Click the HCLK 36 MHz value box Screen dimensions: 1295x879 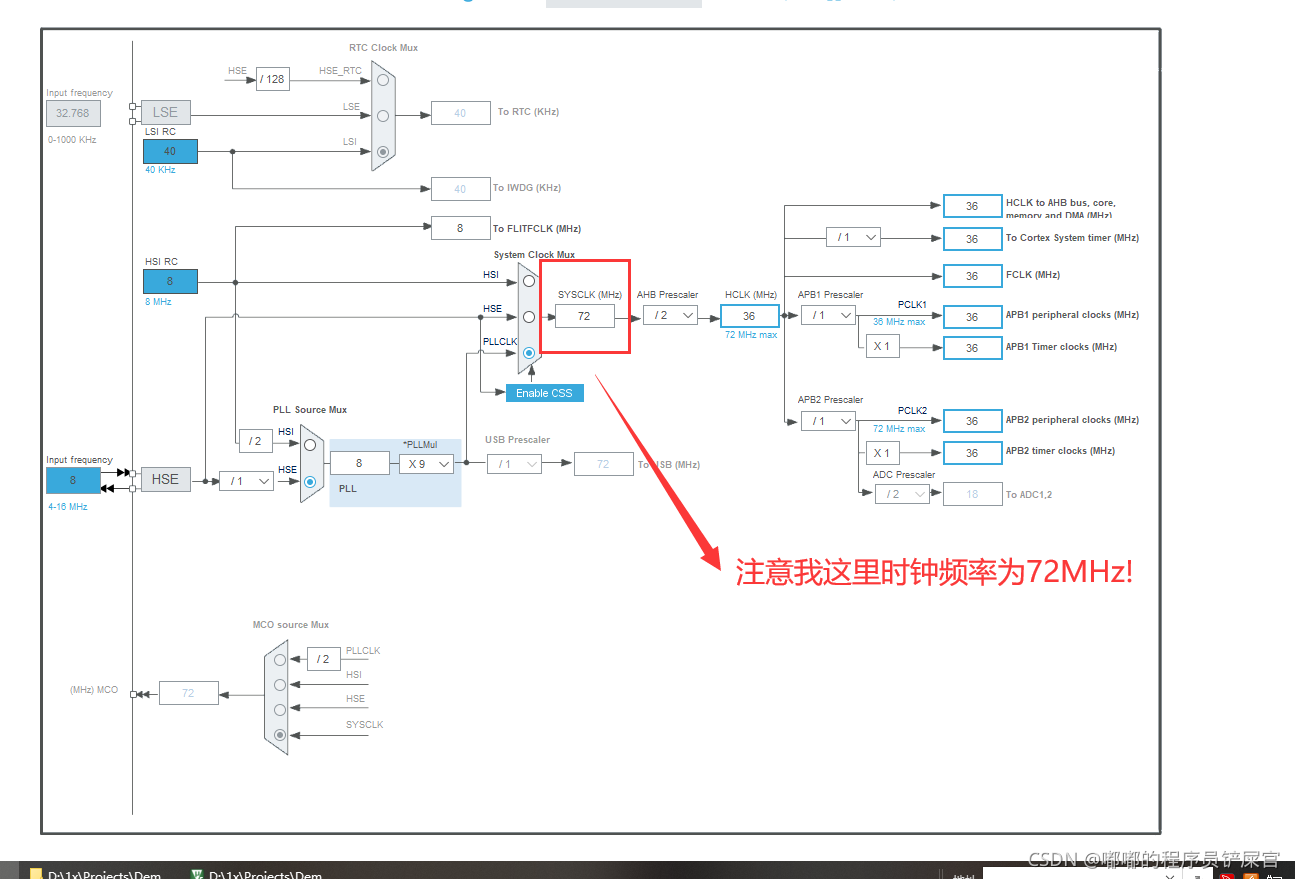(x=750, y=315)
